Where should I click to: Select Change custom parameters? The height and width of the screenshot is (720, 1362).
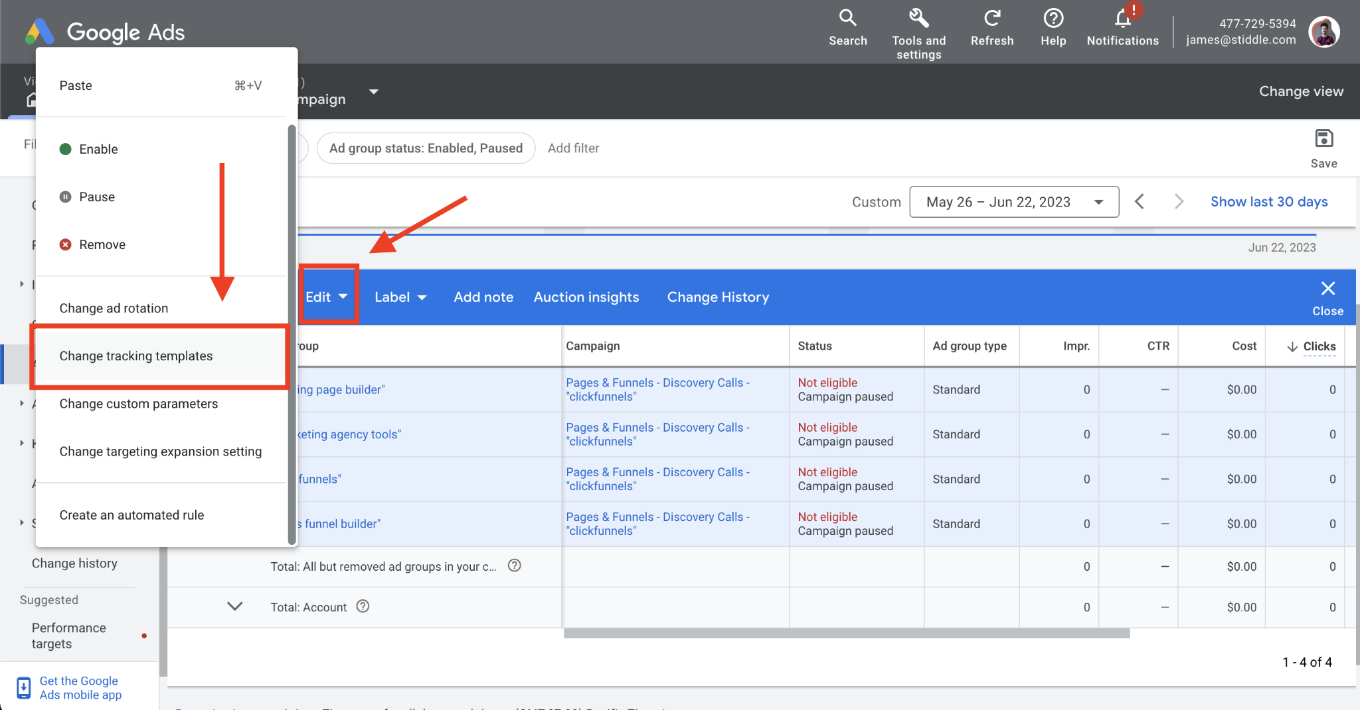pos(160,404)
